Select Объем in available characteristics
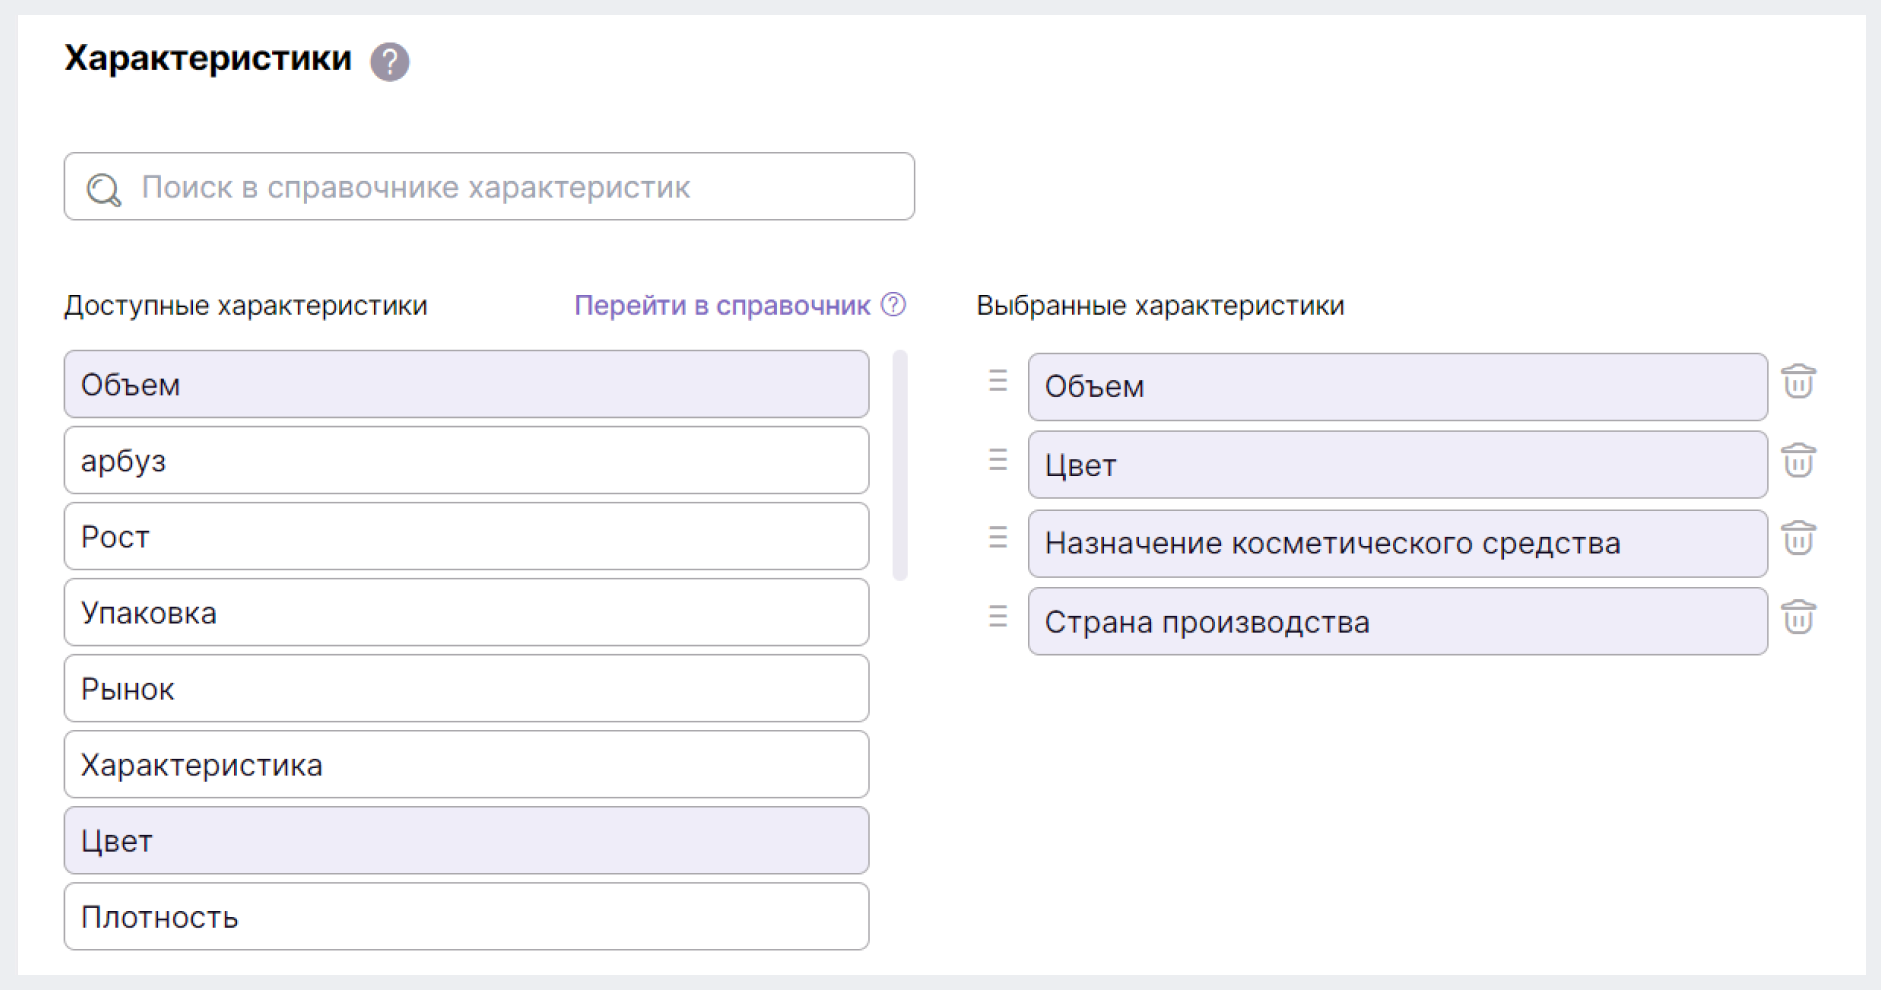1881x990 pixels. pos(466,384)
